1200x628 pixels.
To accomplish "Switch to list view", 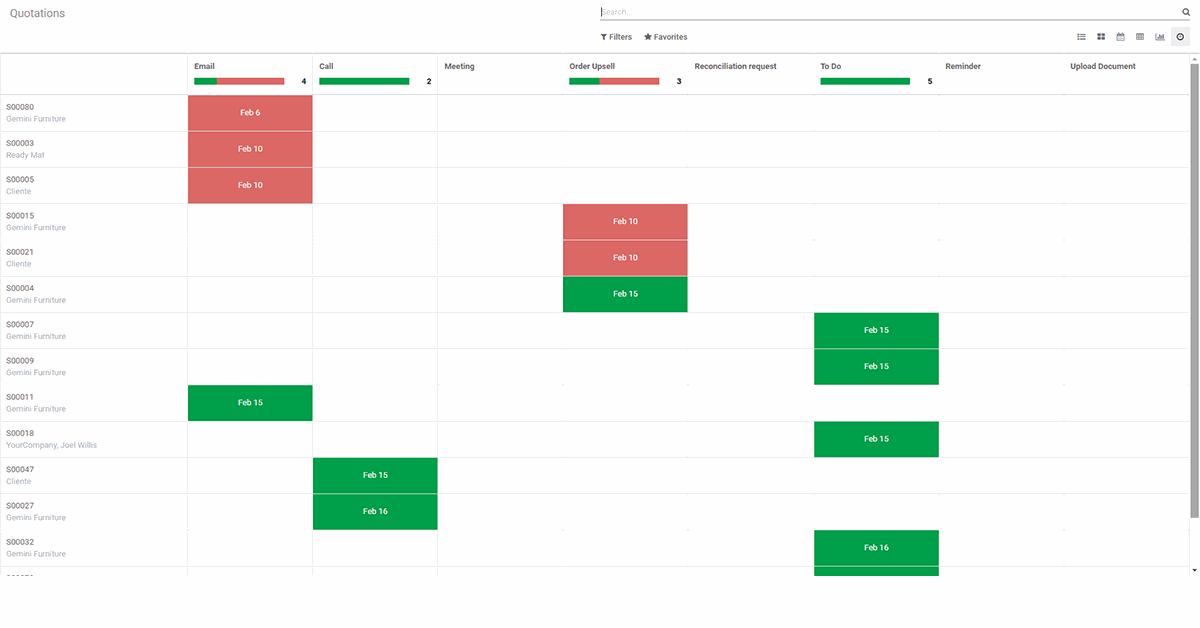I will click(x=1081, y=37).
